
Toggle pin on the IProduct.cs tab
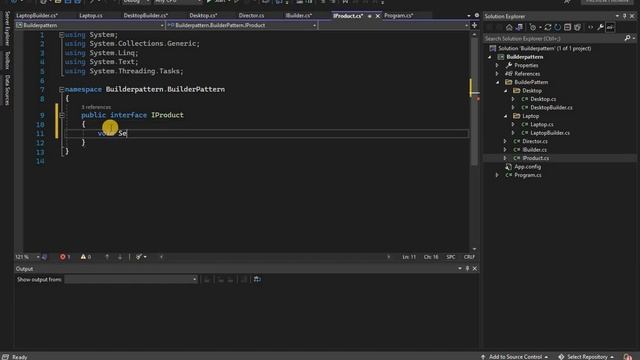pos(370,16)
